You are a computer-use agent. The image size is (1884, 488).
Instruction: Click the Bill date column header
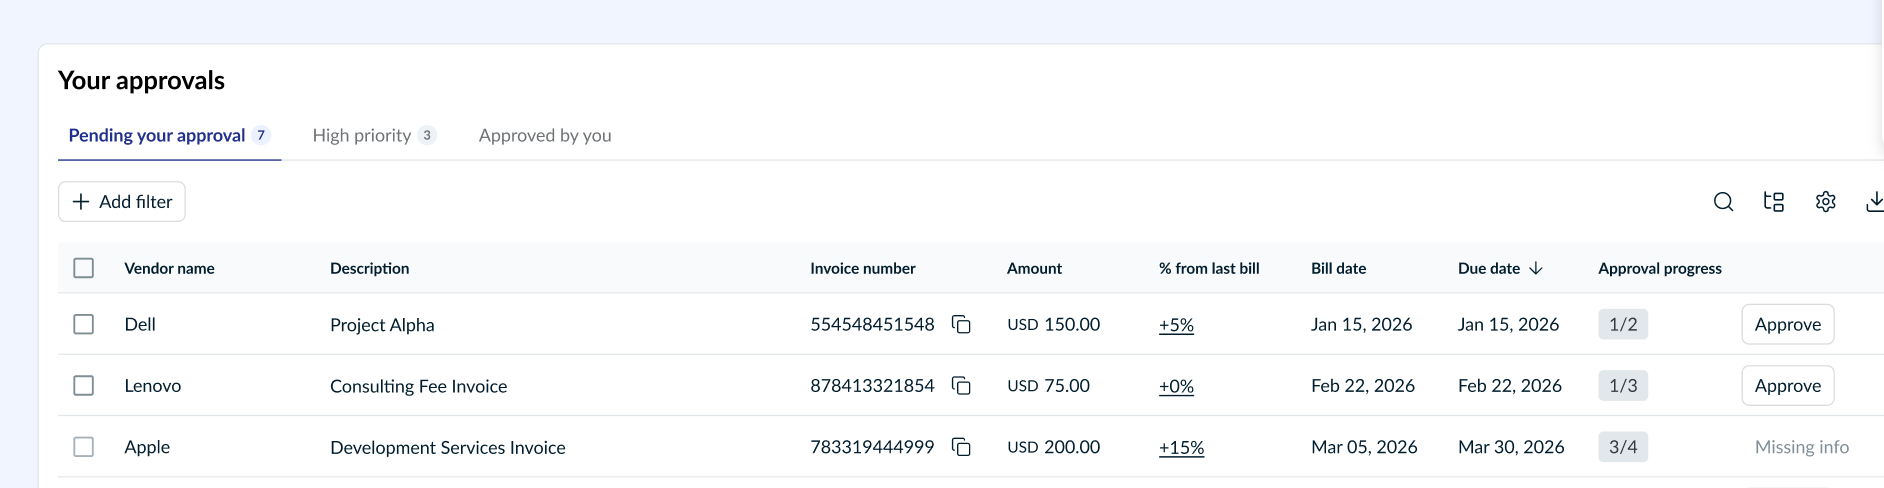(1338, 268)
